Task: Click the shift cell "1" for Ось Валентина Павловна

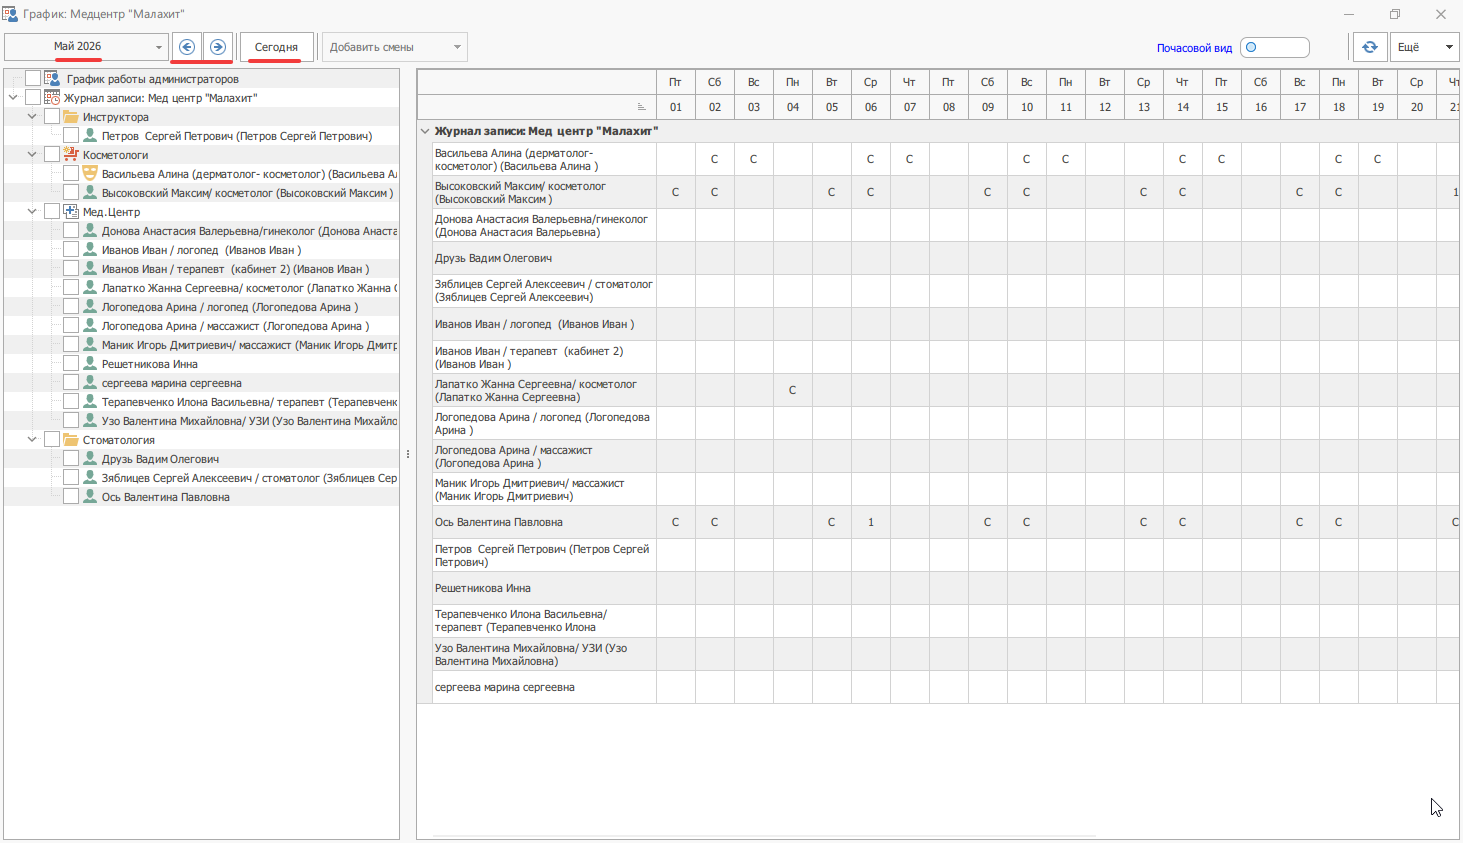Action: [x=871, y=522]
